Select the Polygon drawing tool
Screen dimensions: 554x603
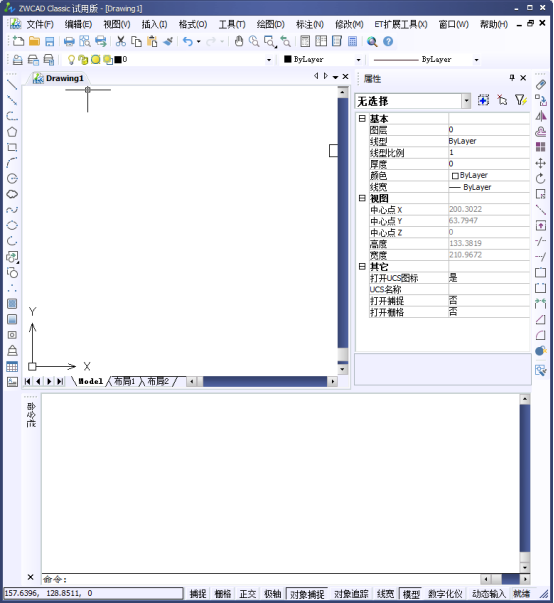(12, 132)
